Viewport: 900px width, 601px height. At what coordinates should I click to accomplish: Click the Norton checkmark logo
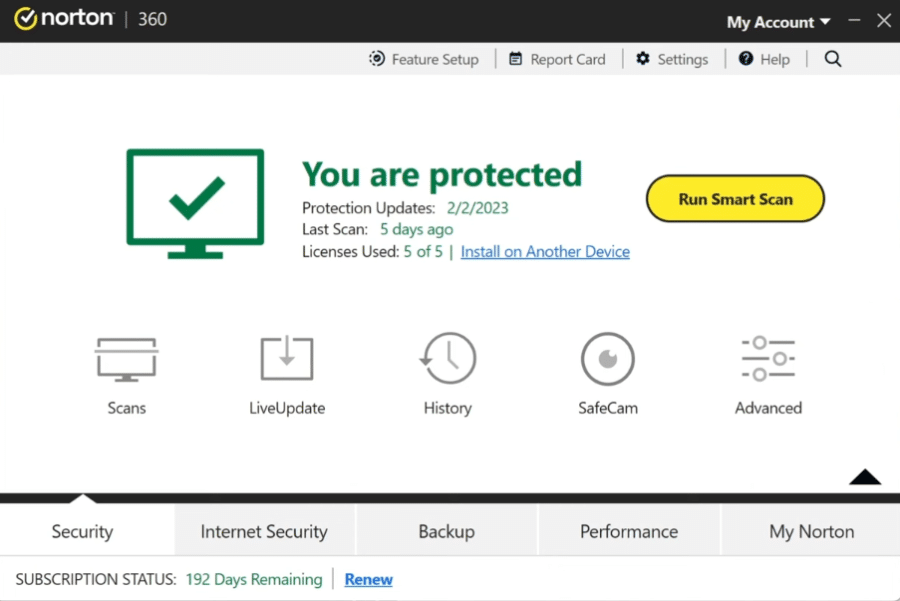(25, 19)
